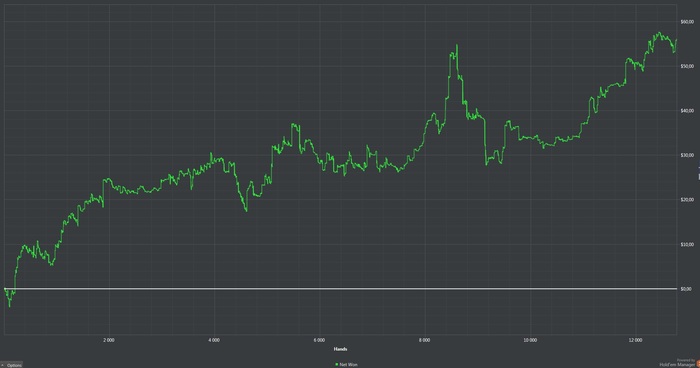Open the Options button below the graph
This screenshot has height=368, width=700.
pos(11,365)
